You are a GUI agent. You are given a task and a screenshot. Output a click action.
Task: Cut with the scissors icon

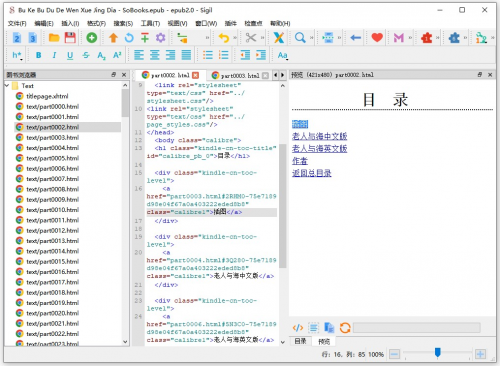pyautogui.click(x=251, y=38)
